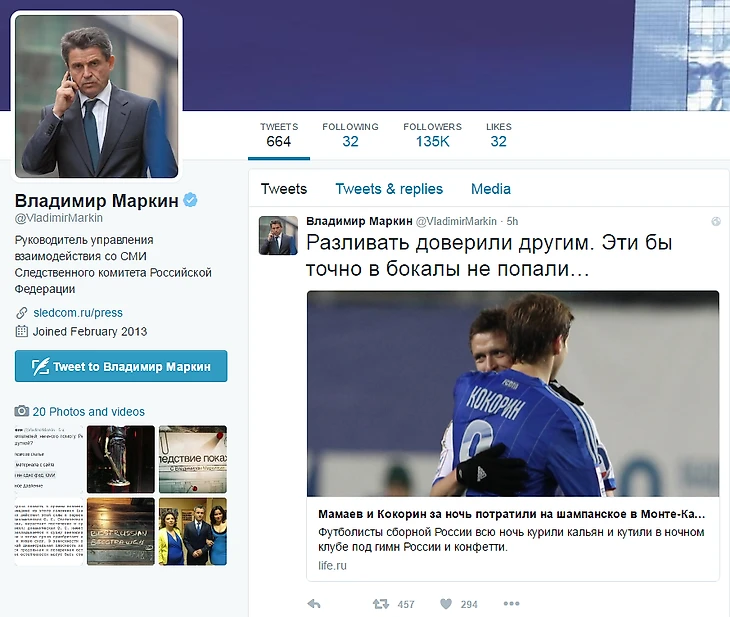Open the Following 32 count
730x617 pixels.
tap(350, 135)
